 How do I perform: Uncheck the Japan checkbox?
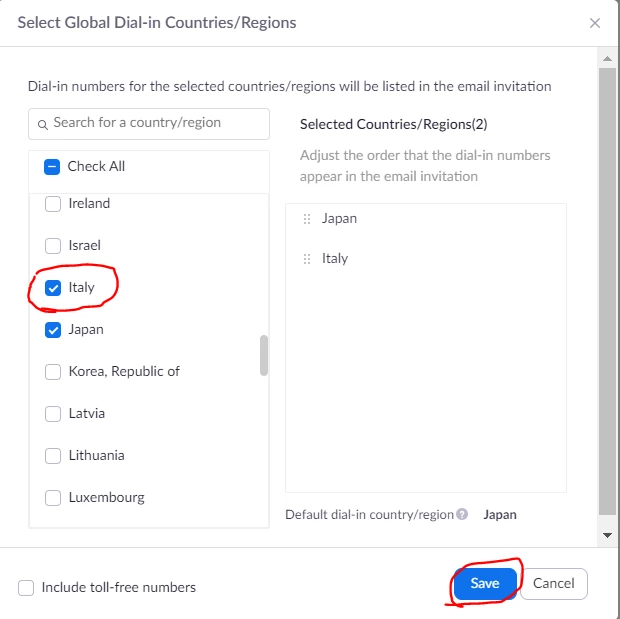coord(53,330)
